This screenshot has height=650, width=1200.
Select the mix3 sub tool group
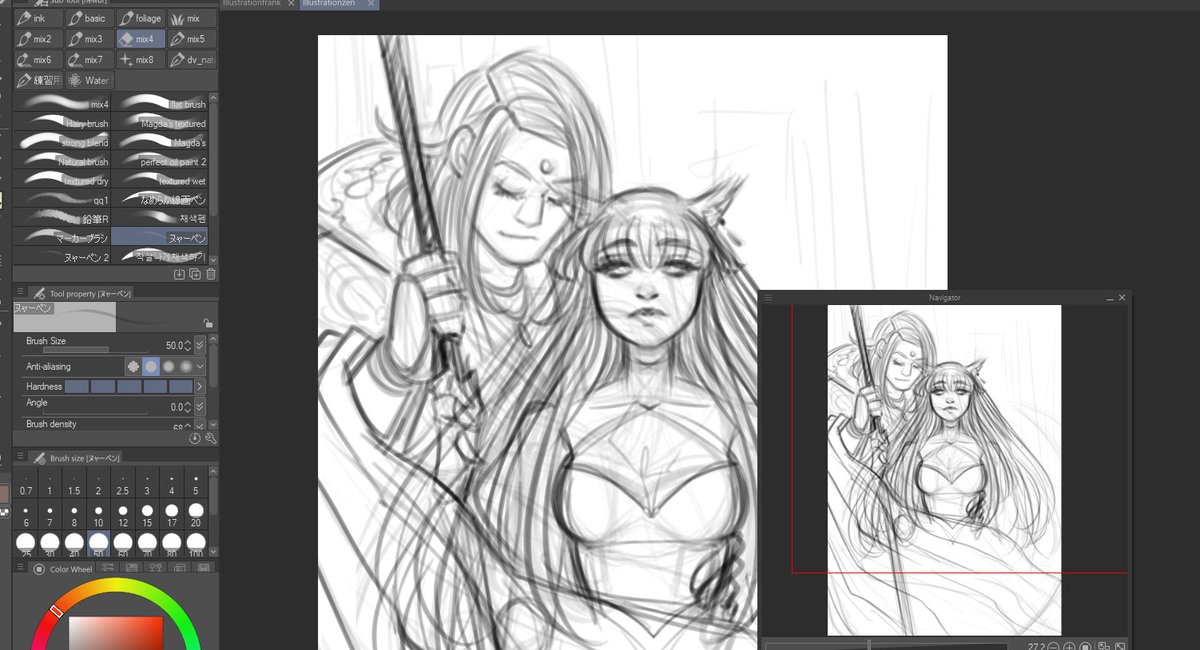[x=88, y=39]
